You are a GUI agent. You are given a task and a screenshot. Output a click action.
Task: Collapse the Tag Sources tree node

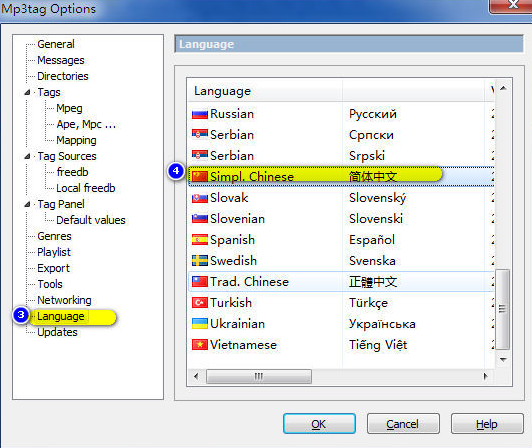(27, 156)
